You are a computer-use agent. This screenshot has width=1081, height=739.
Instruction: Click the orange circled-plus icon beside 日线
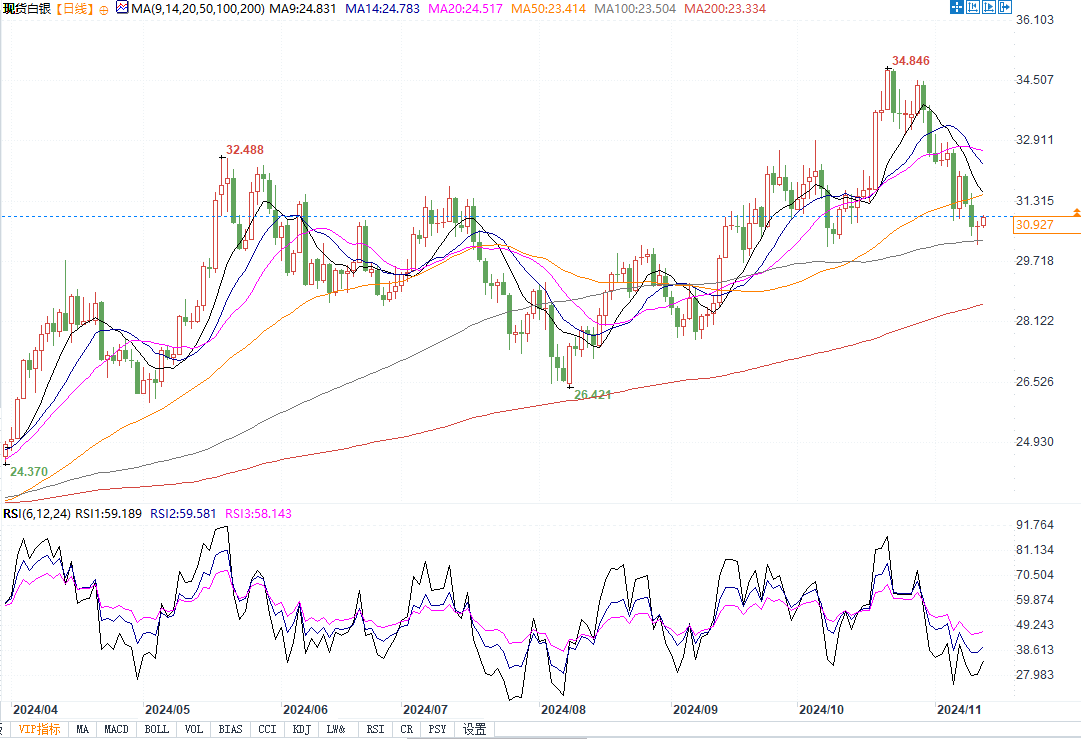tap(103, 8)
